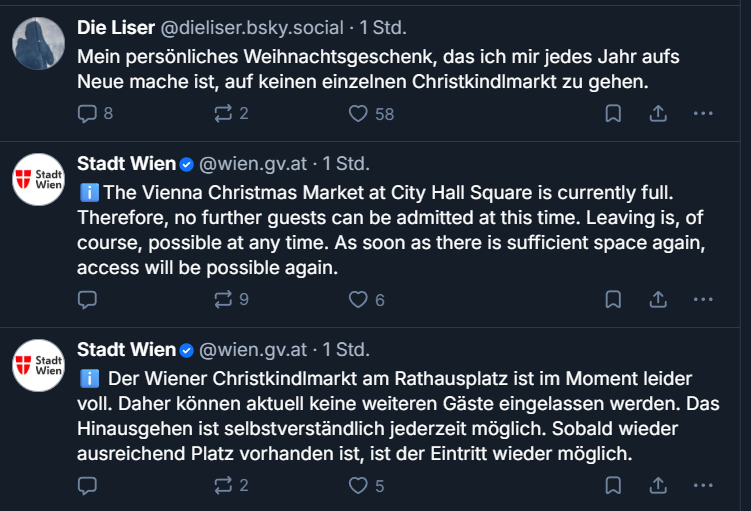Open the @wien.gv.at handle on the English post

click(x=253, y=163)
